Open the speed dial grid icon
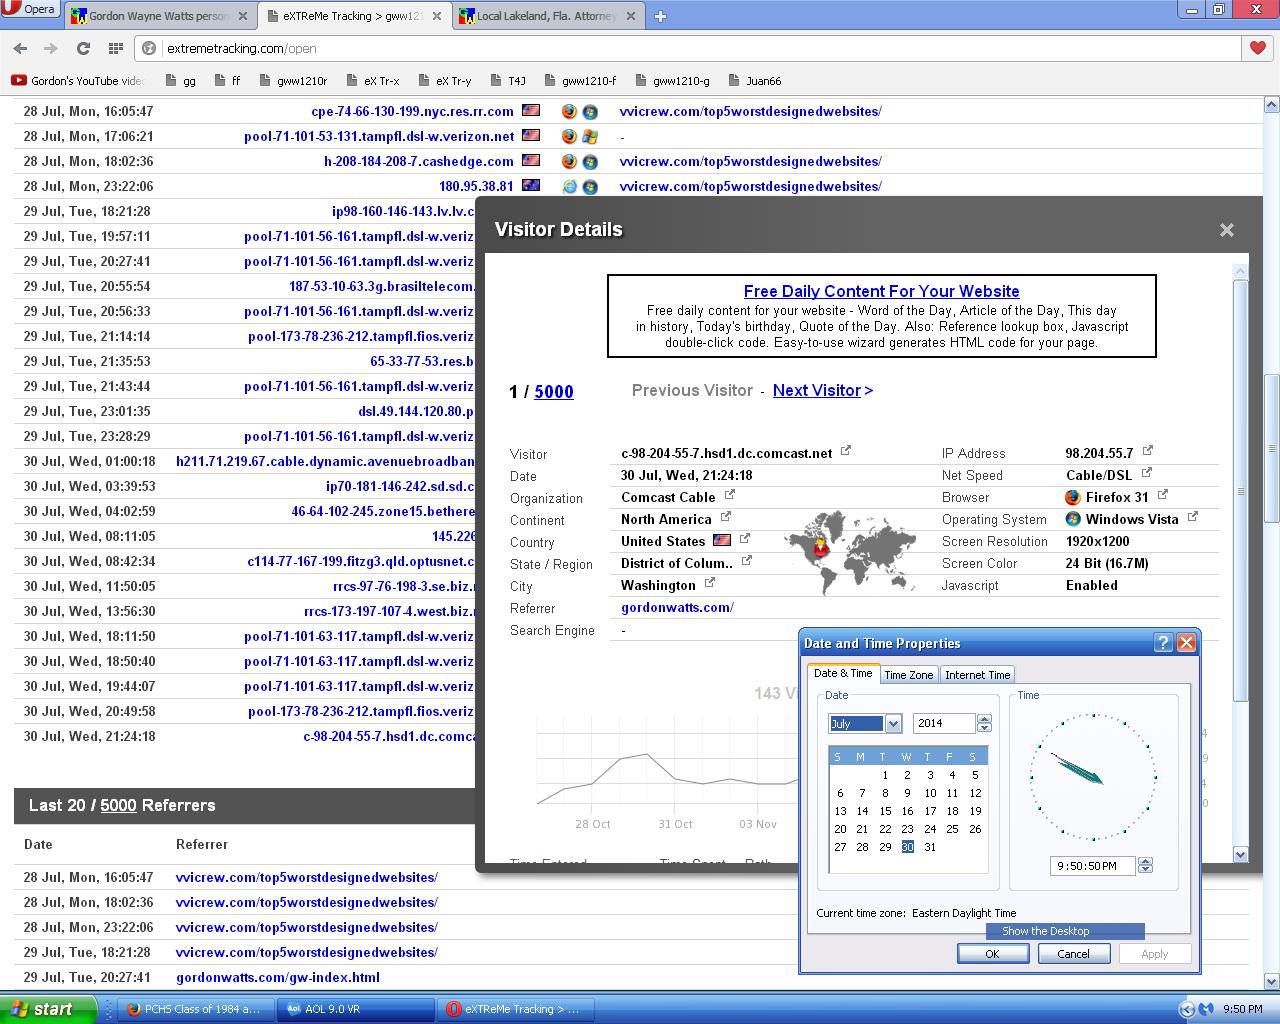 pos(116,48)
